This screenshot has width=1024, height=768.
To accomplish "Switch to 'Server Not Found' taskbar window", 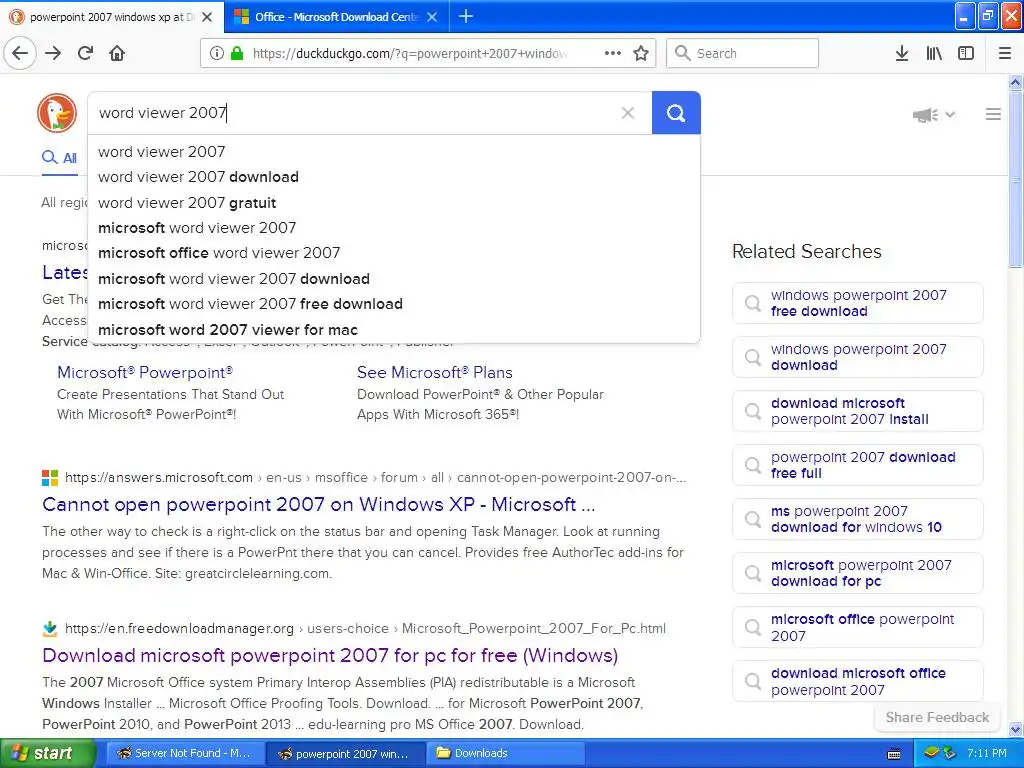I will click(x=185, y=753).
